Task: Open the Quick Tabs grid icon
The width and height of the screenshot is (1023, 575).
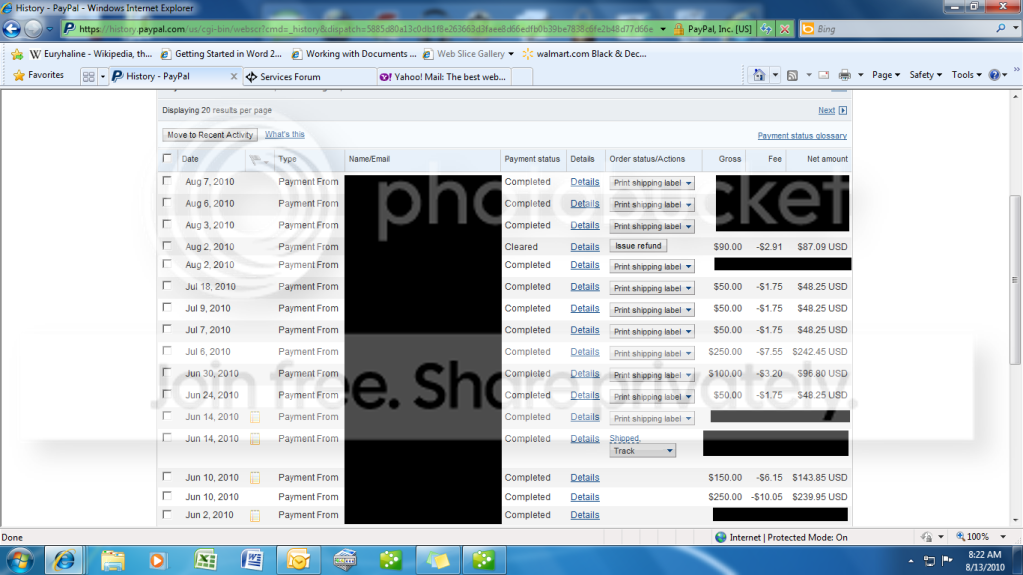Action: coord(89,76)
